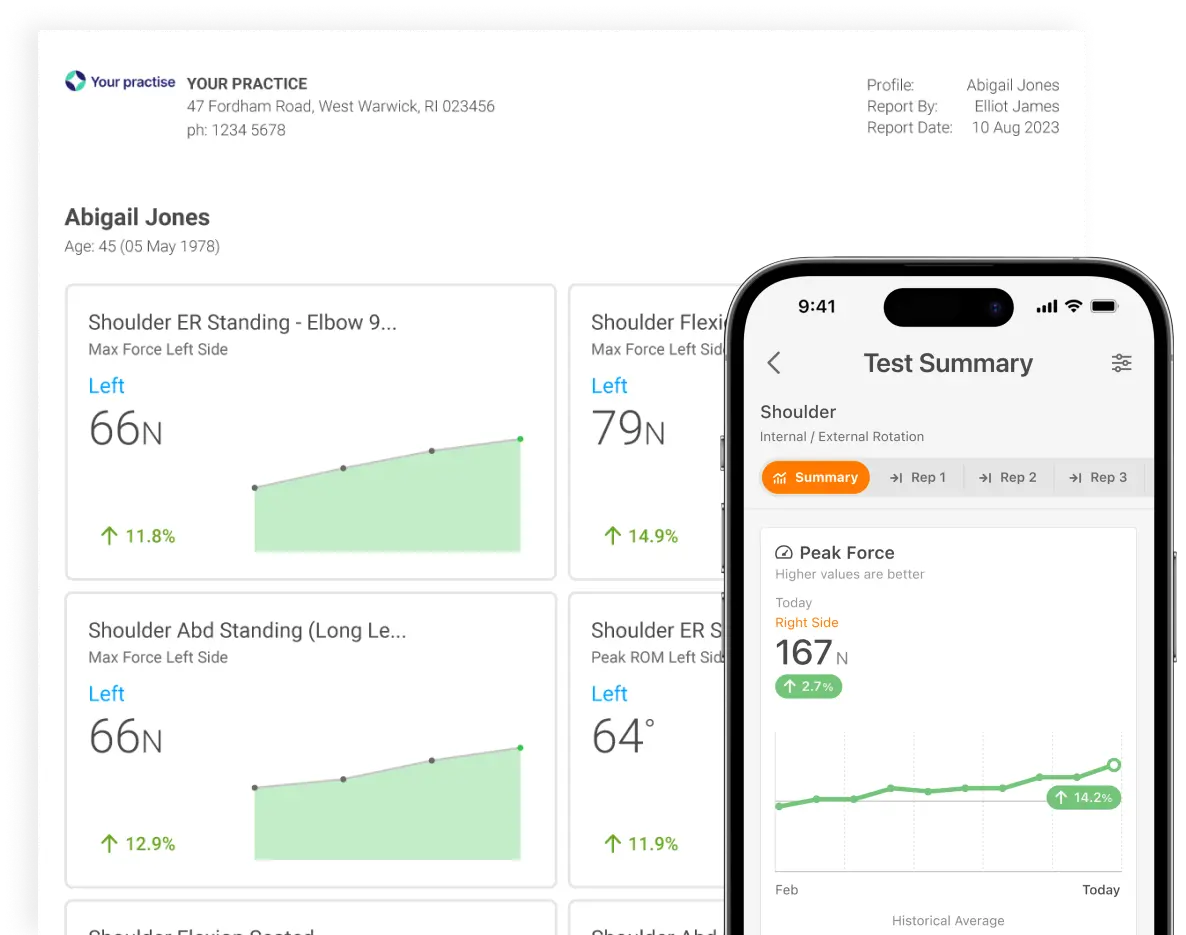
Task: Click the 12.9% change indicator
Action: click(x=139, y=844)
